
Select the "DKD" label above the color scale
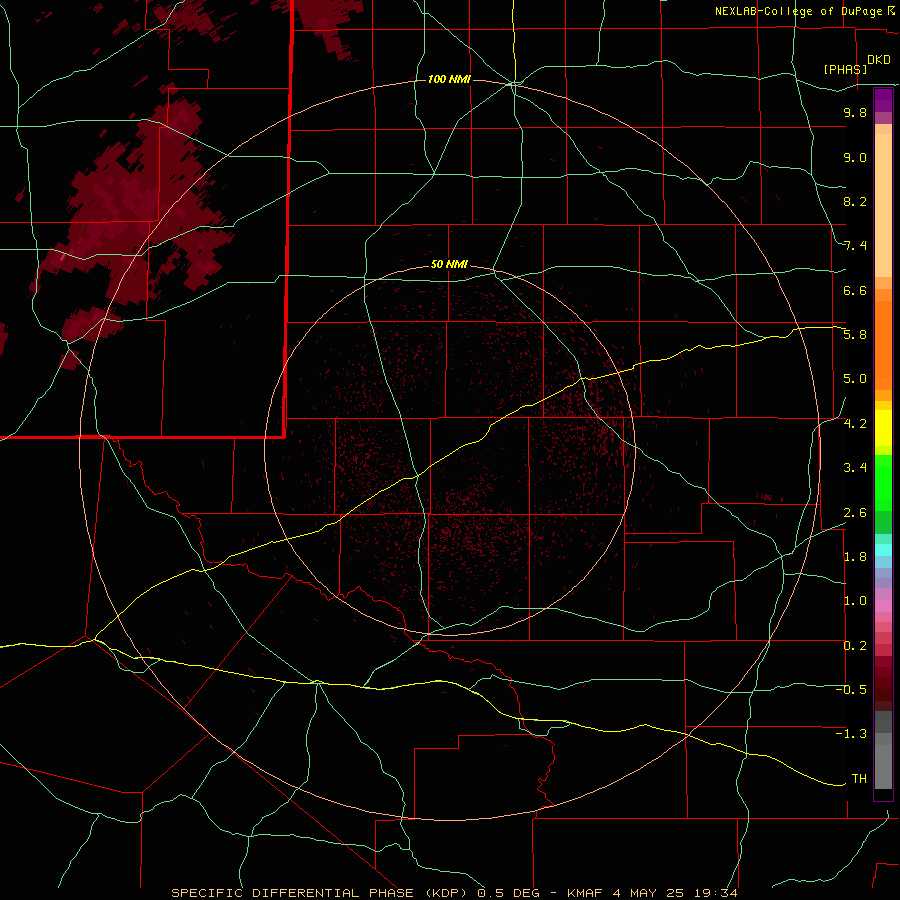point(878,60)
